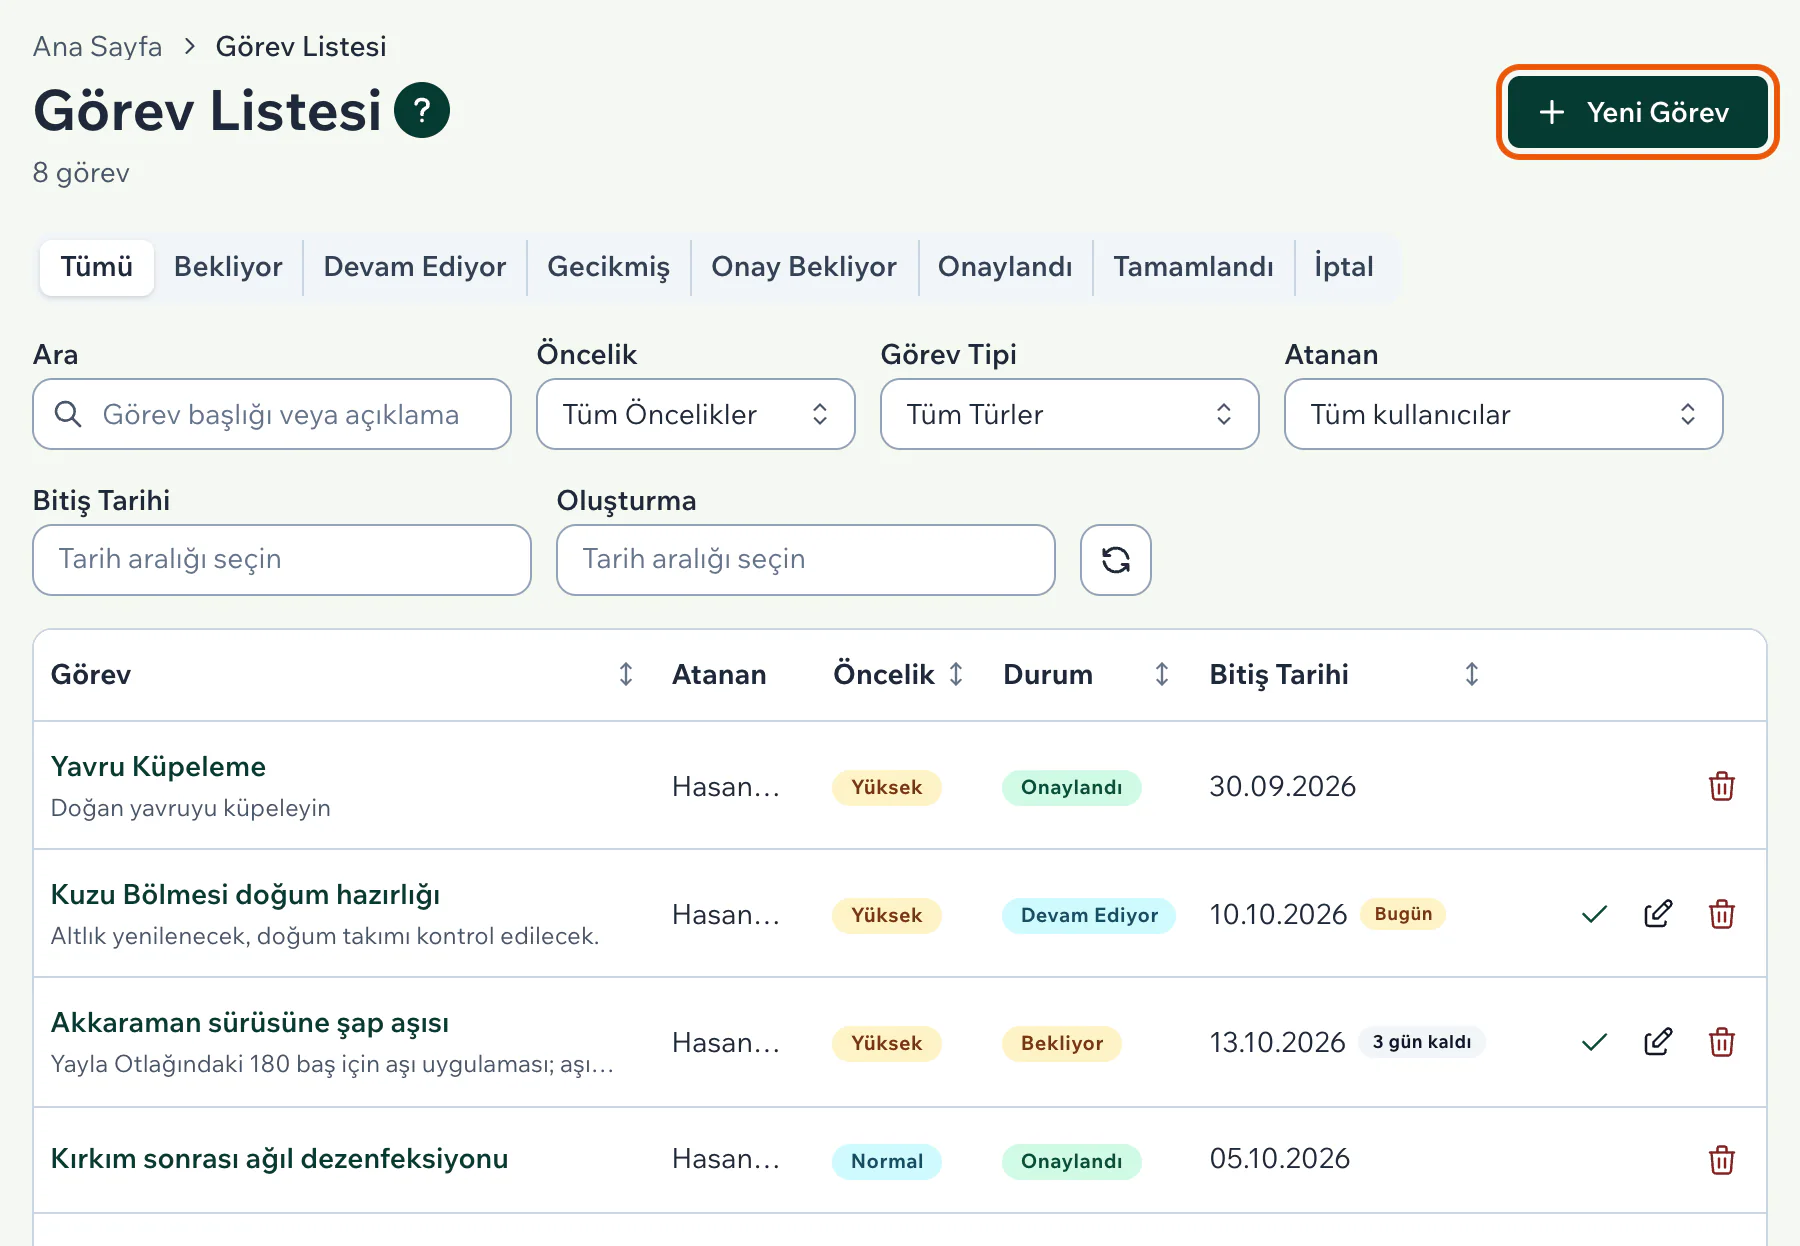Open the help question mark icon
Image resolution: width=1800 pixels, height=1246 pixels.
(422, 110)
